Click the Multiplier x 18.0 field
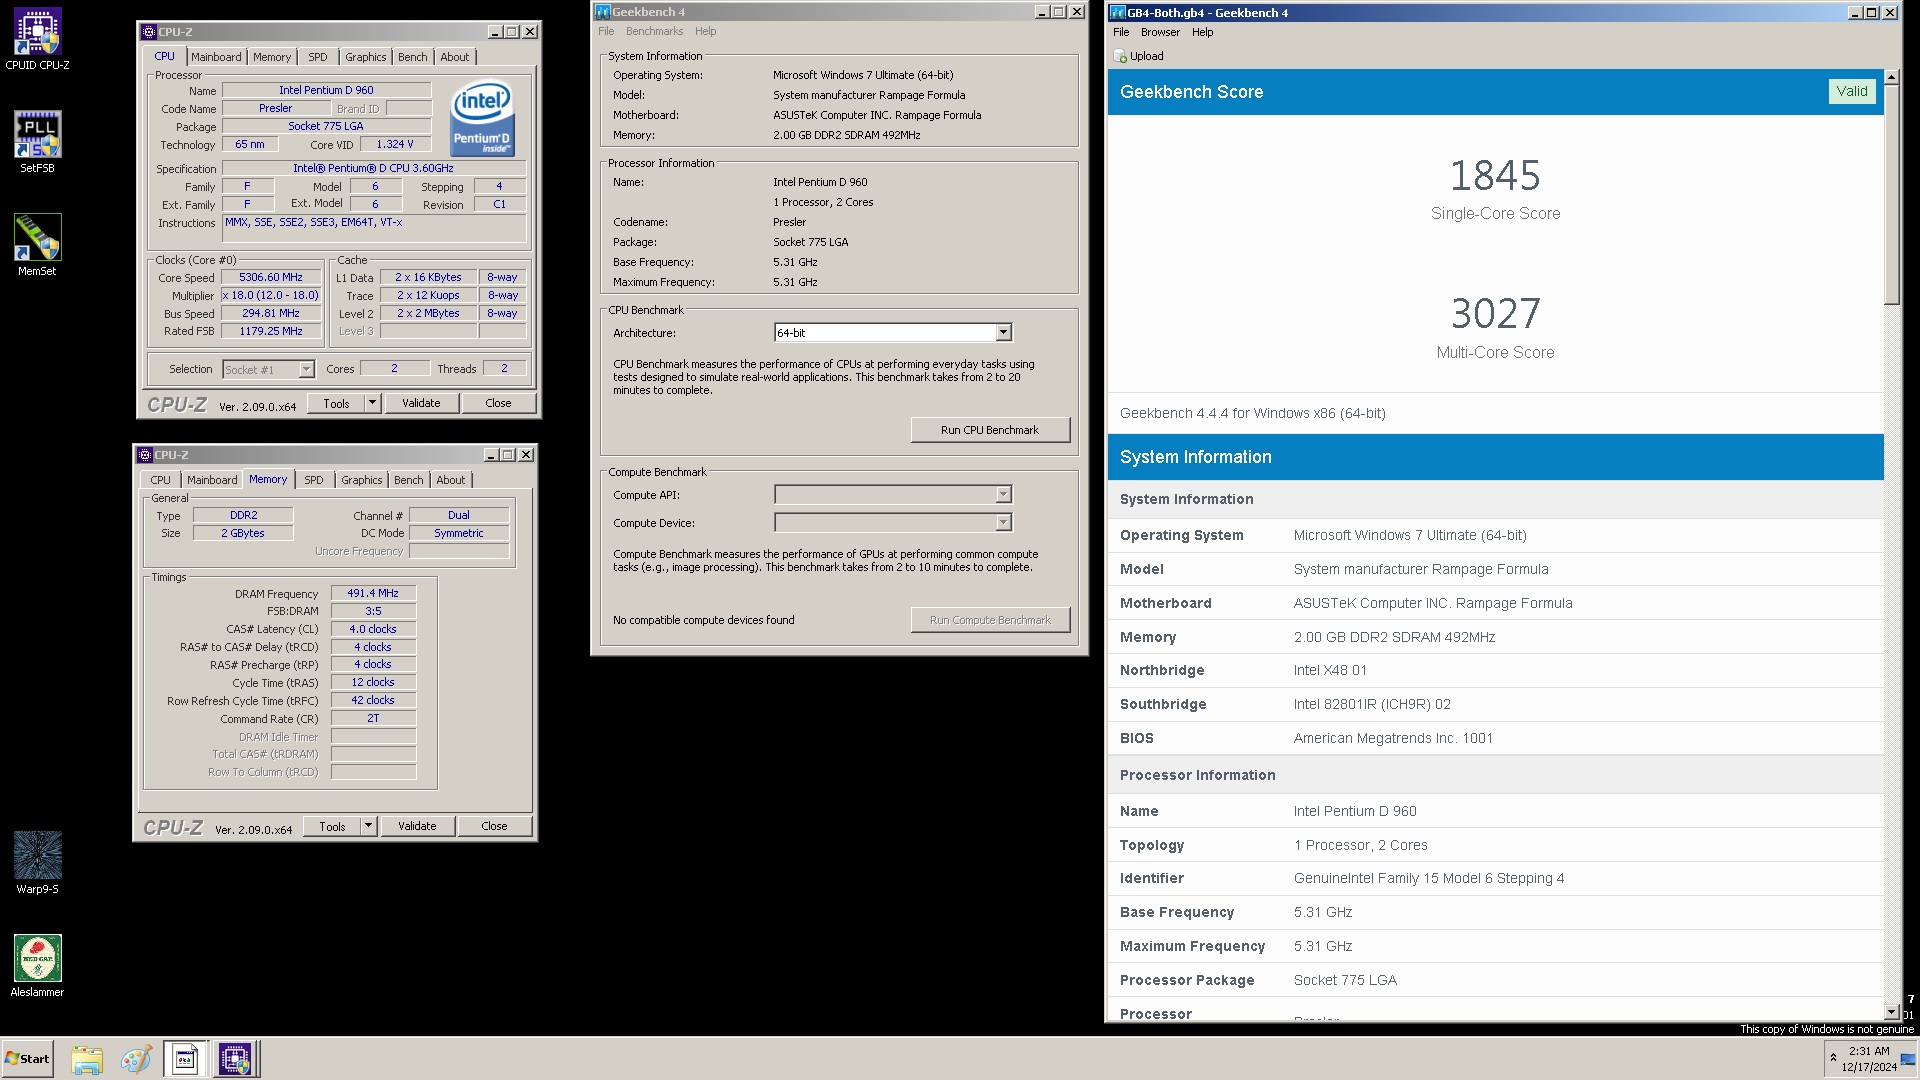The width and height of the screenshot is (1920, 1080). coord(271,295)
